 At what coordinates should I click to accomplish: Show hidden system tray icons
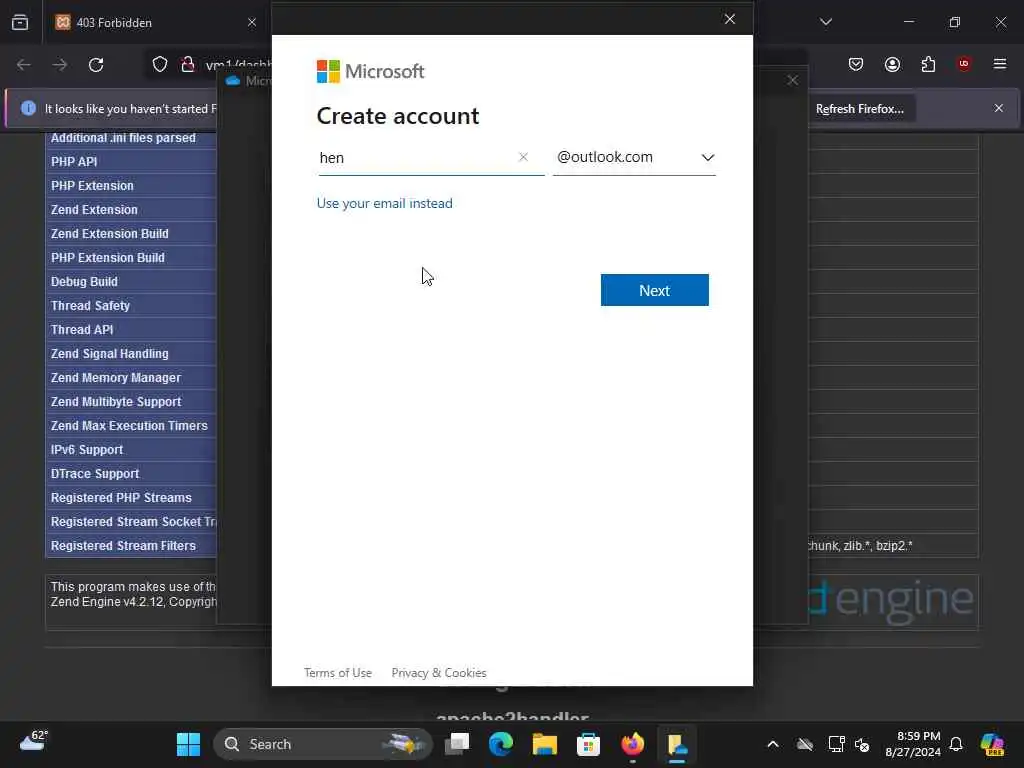pyautogui.click(x=773, y=744)
